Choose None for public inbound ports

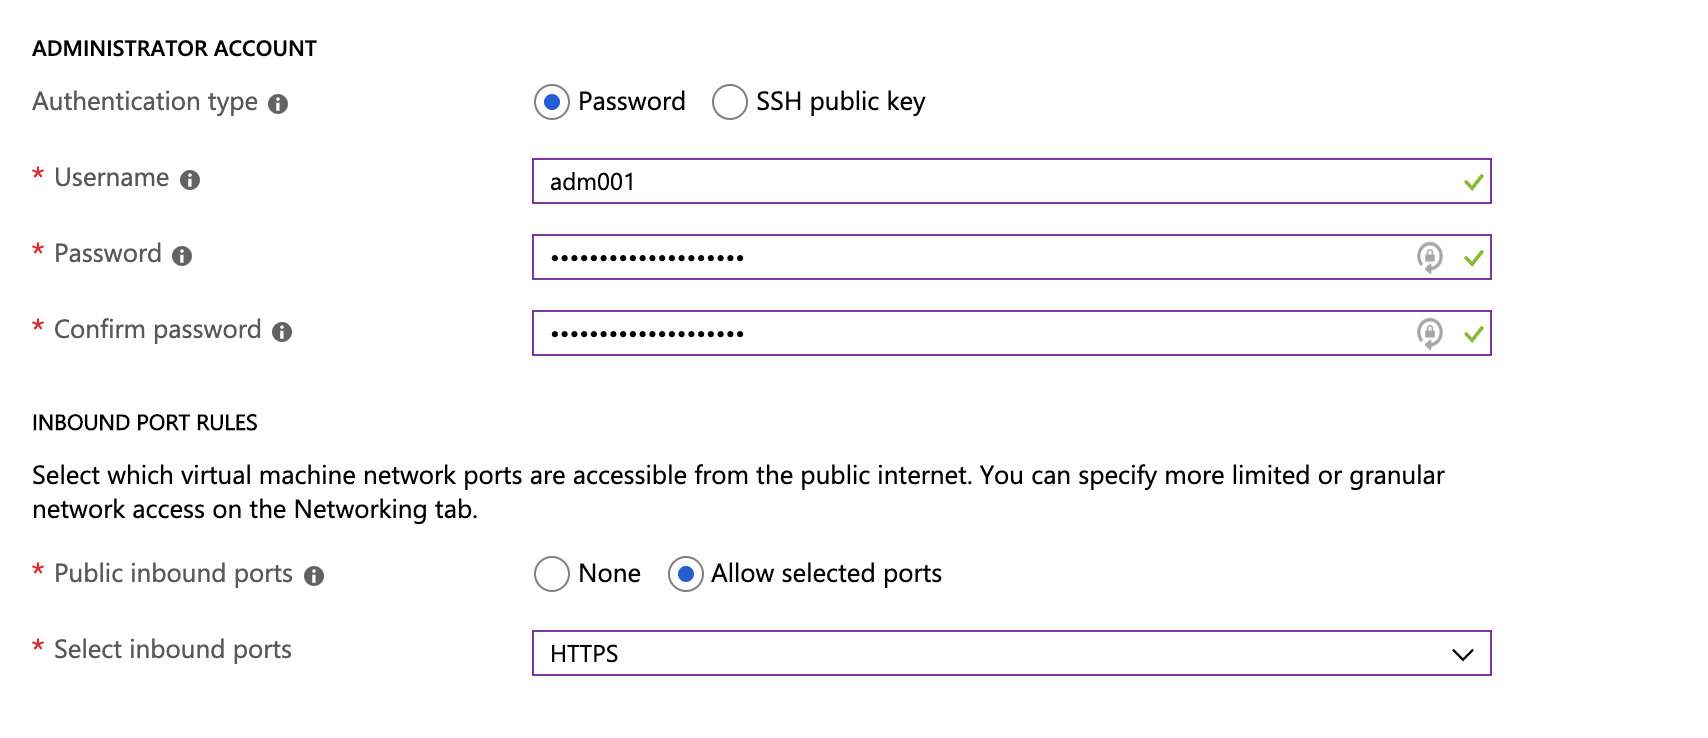(551, 574)
